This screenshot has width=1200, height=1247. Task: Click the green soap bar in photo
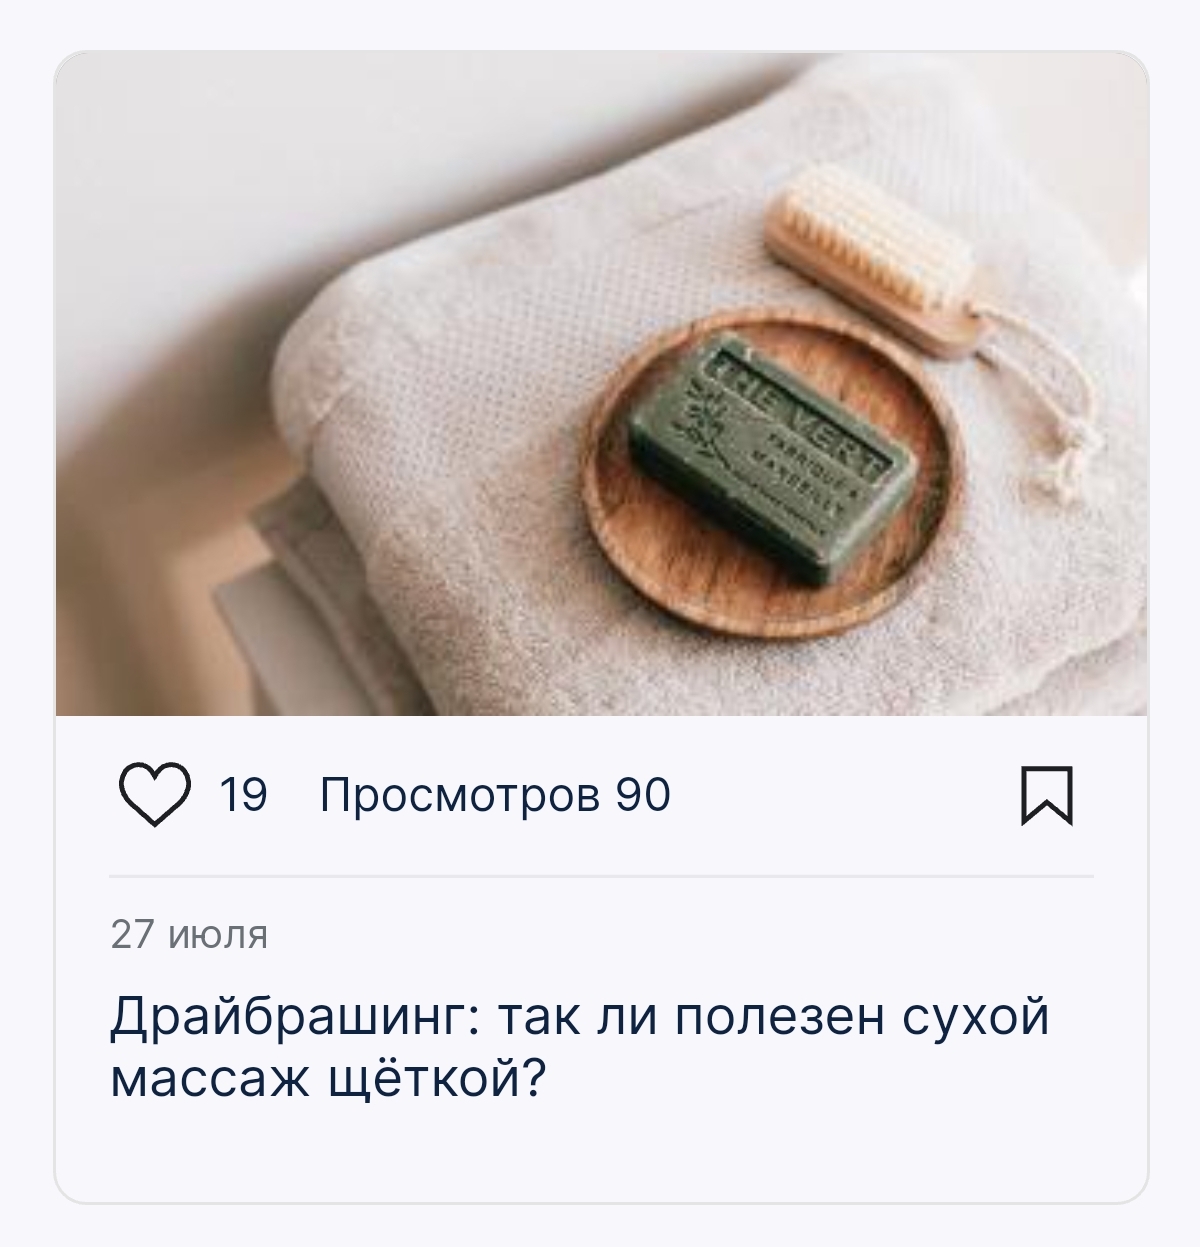[773, 459]
